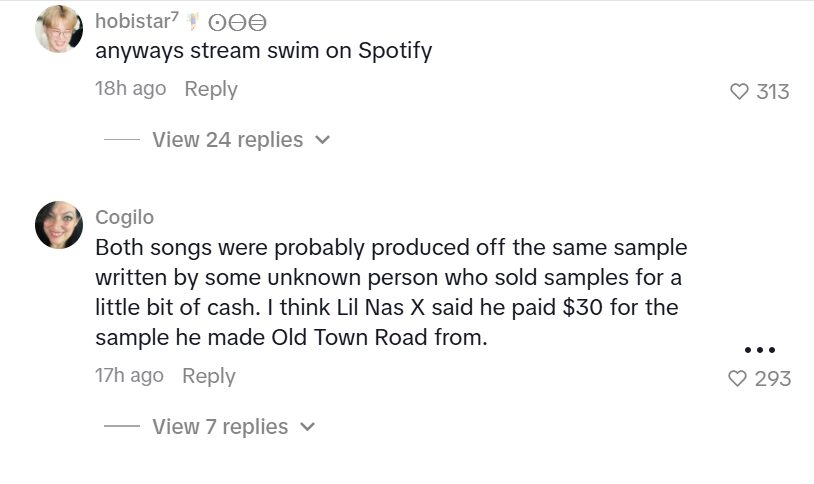Go to hobistar's profile via username
This screenshot has width=814, height=484.
pos(134,21)
